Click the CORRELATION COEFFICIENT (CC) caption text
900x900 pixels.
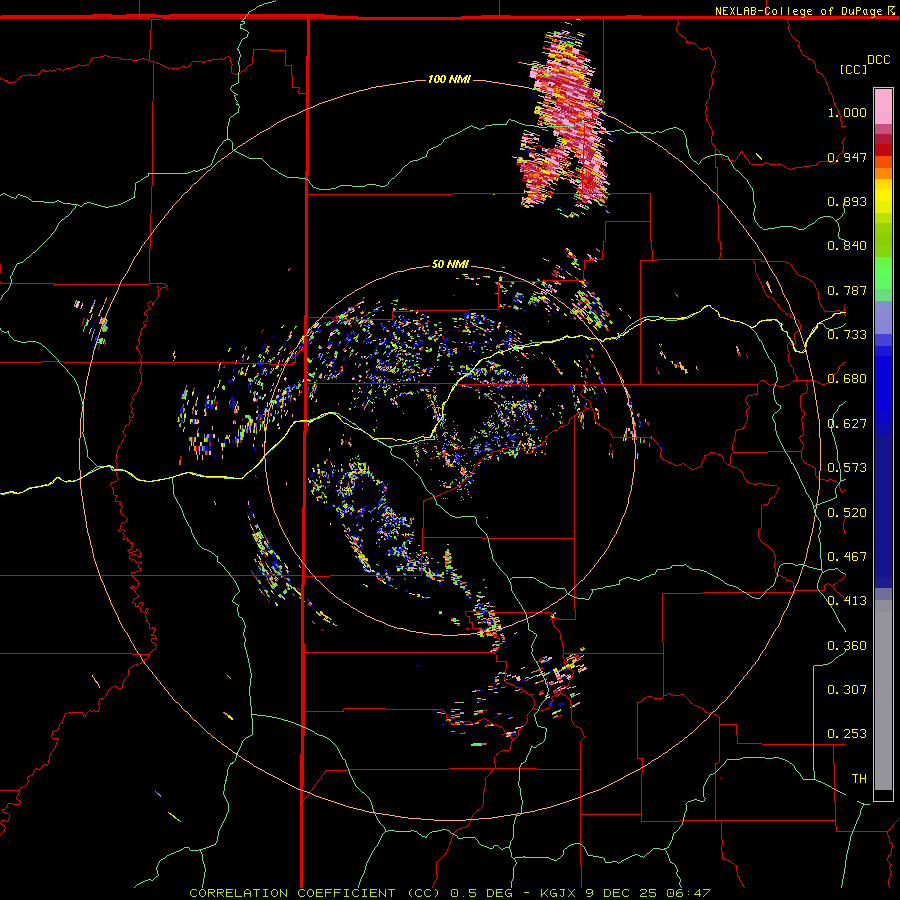click(x=315, y=893)
